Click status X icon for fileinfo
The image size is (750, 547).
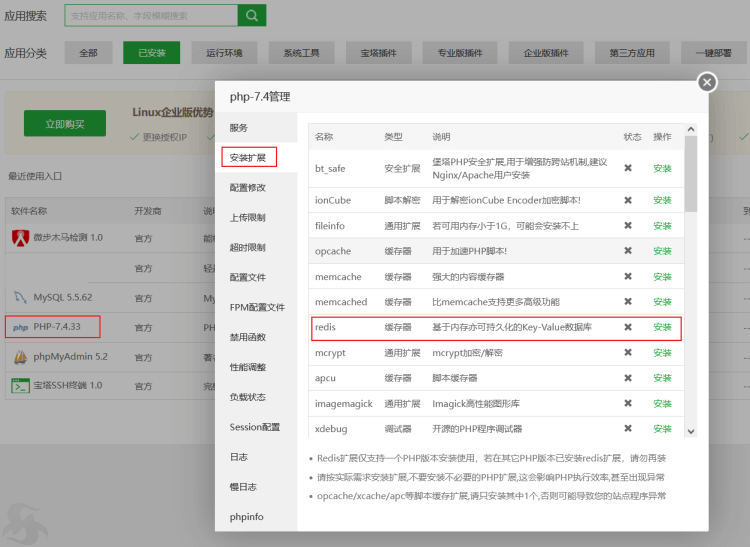click(x=628, y=225)
